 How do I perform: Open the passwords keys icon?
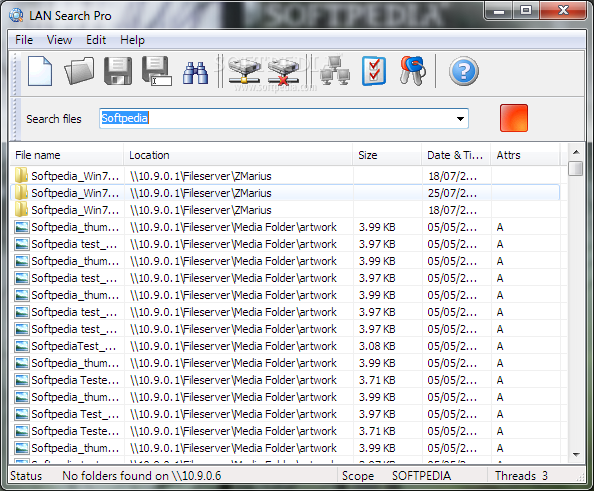pos(413,71)
